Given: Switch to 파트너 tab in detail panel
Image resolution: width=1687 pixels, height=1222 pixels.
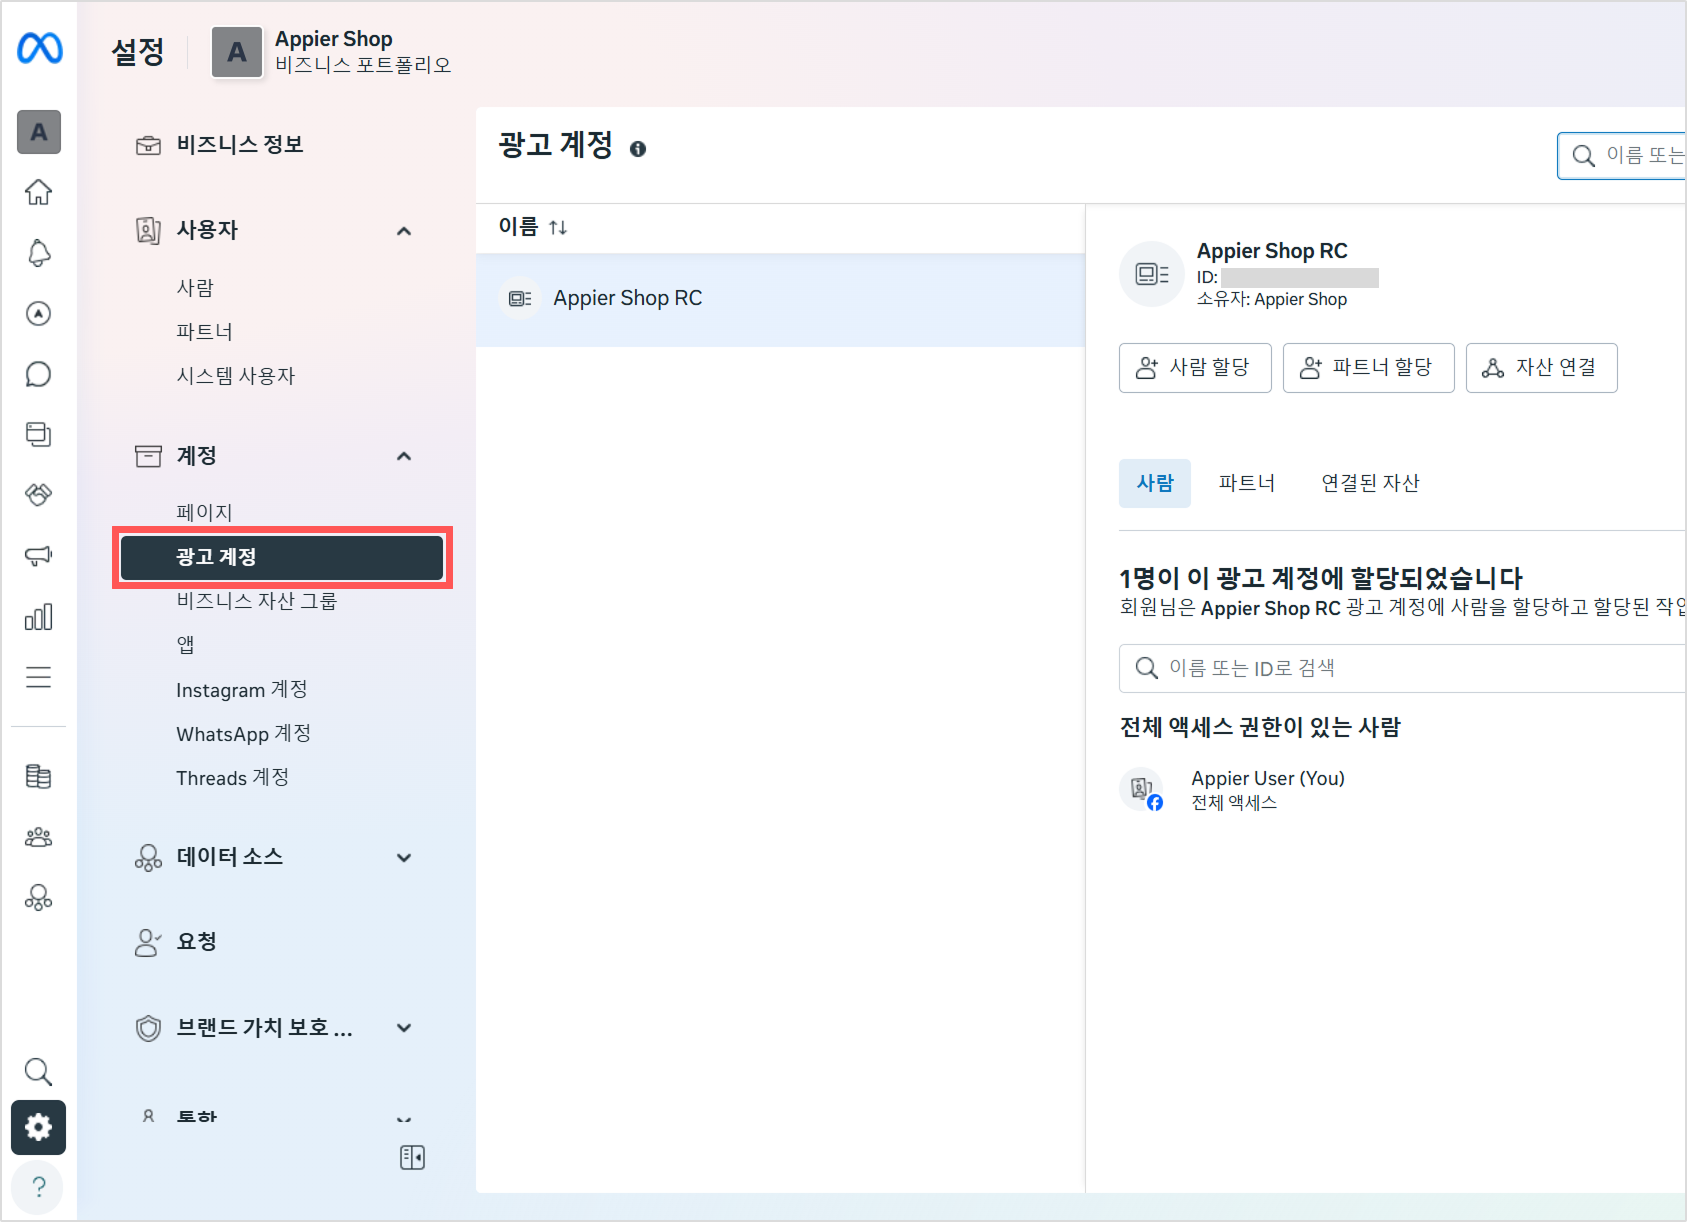Looking at the screenshot, I should point(1247,483).
